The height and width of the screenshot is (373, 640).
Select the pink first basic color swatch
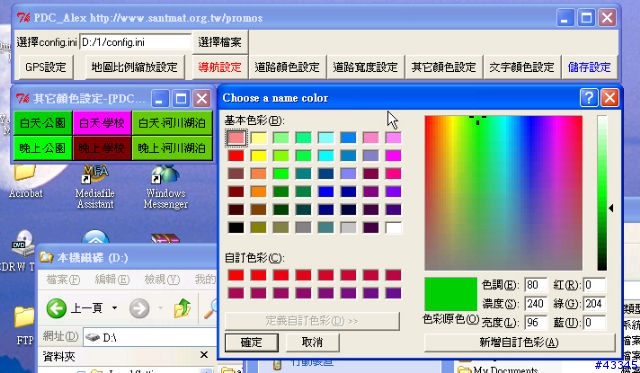236,138
